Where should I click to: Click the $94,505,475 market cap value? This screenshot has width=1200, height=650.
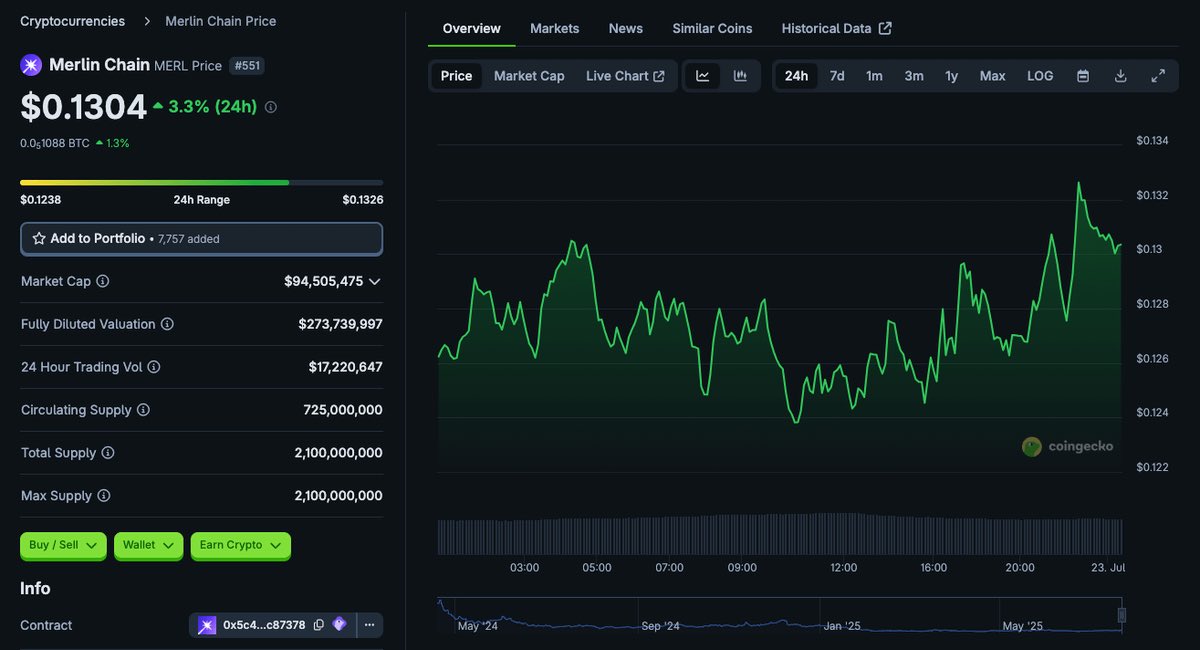(323, 282)
